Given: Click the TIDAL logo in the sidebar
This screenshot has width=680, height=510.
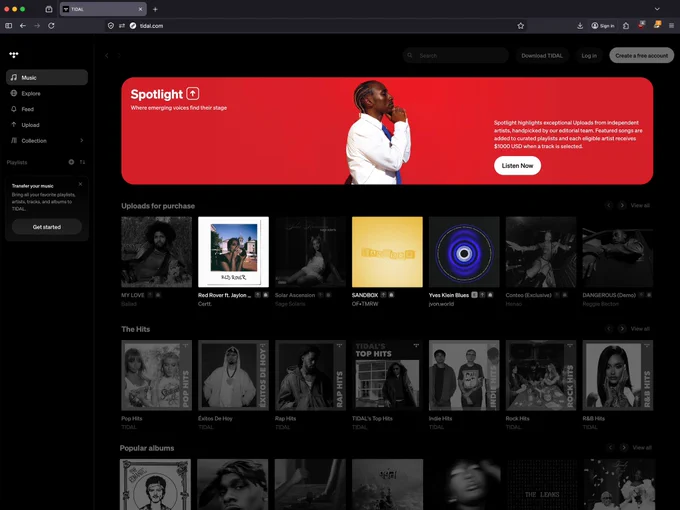Looking at the screenshot, I should point(14,55).
